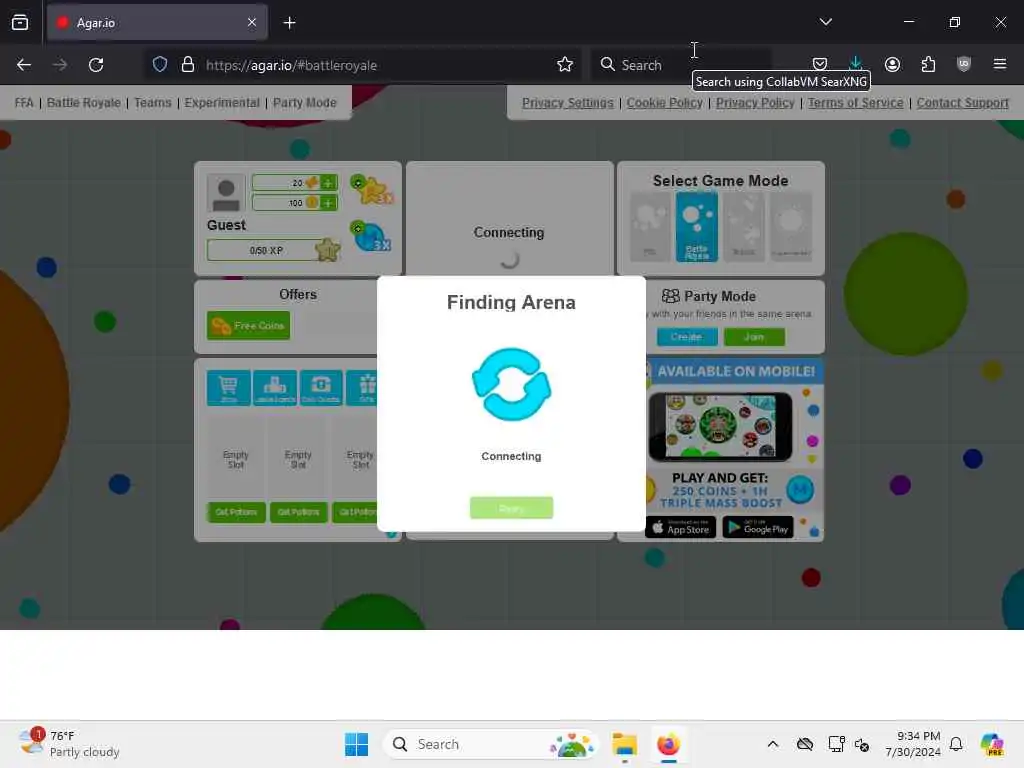Image resolution: width=1024 pixels, height=768 pixels.
Task: Open the weather widget showing 76°F
Action: [x=69, y=744]
